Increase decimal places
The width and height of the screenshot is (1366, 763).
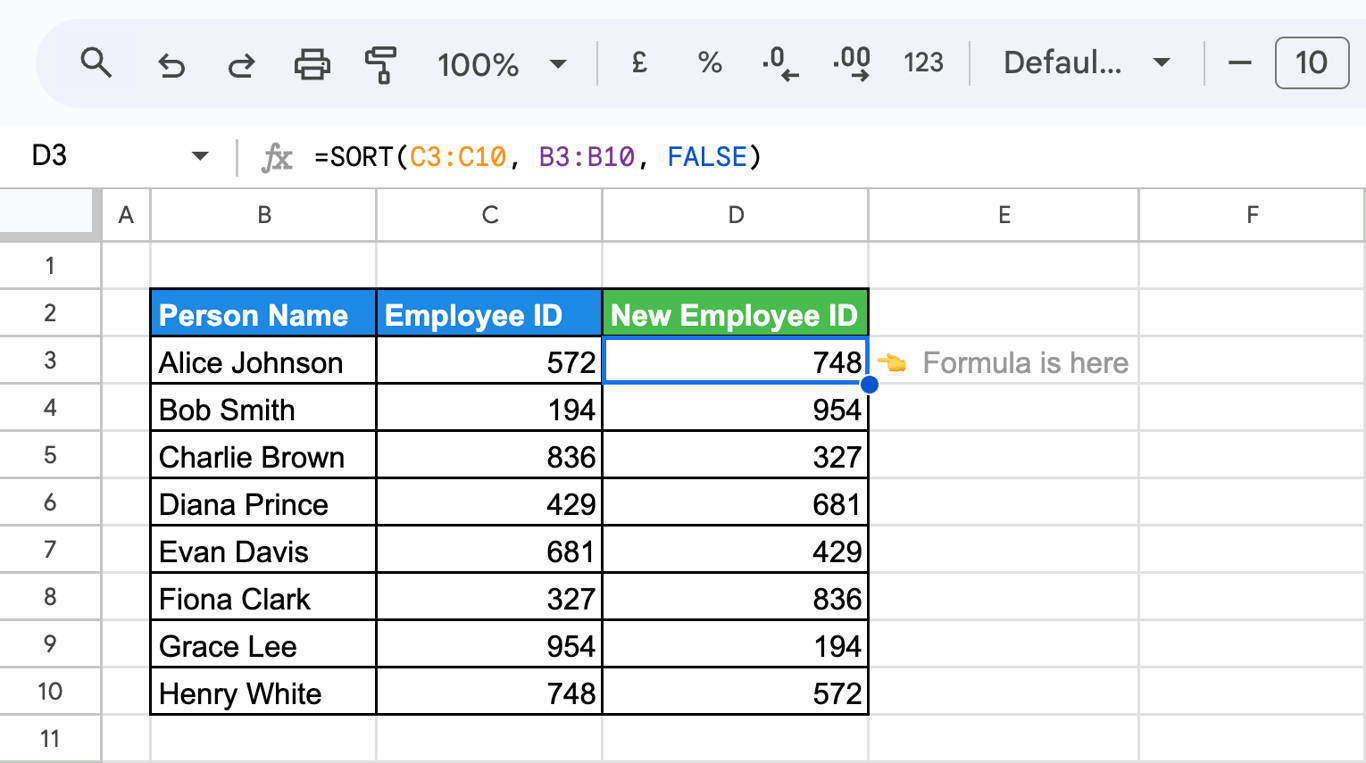[851, 64]
